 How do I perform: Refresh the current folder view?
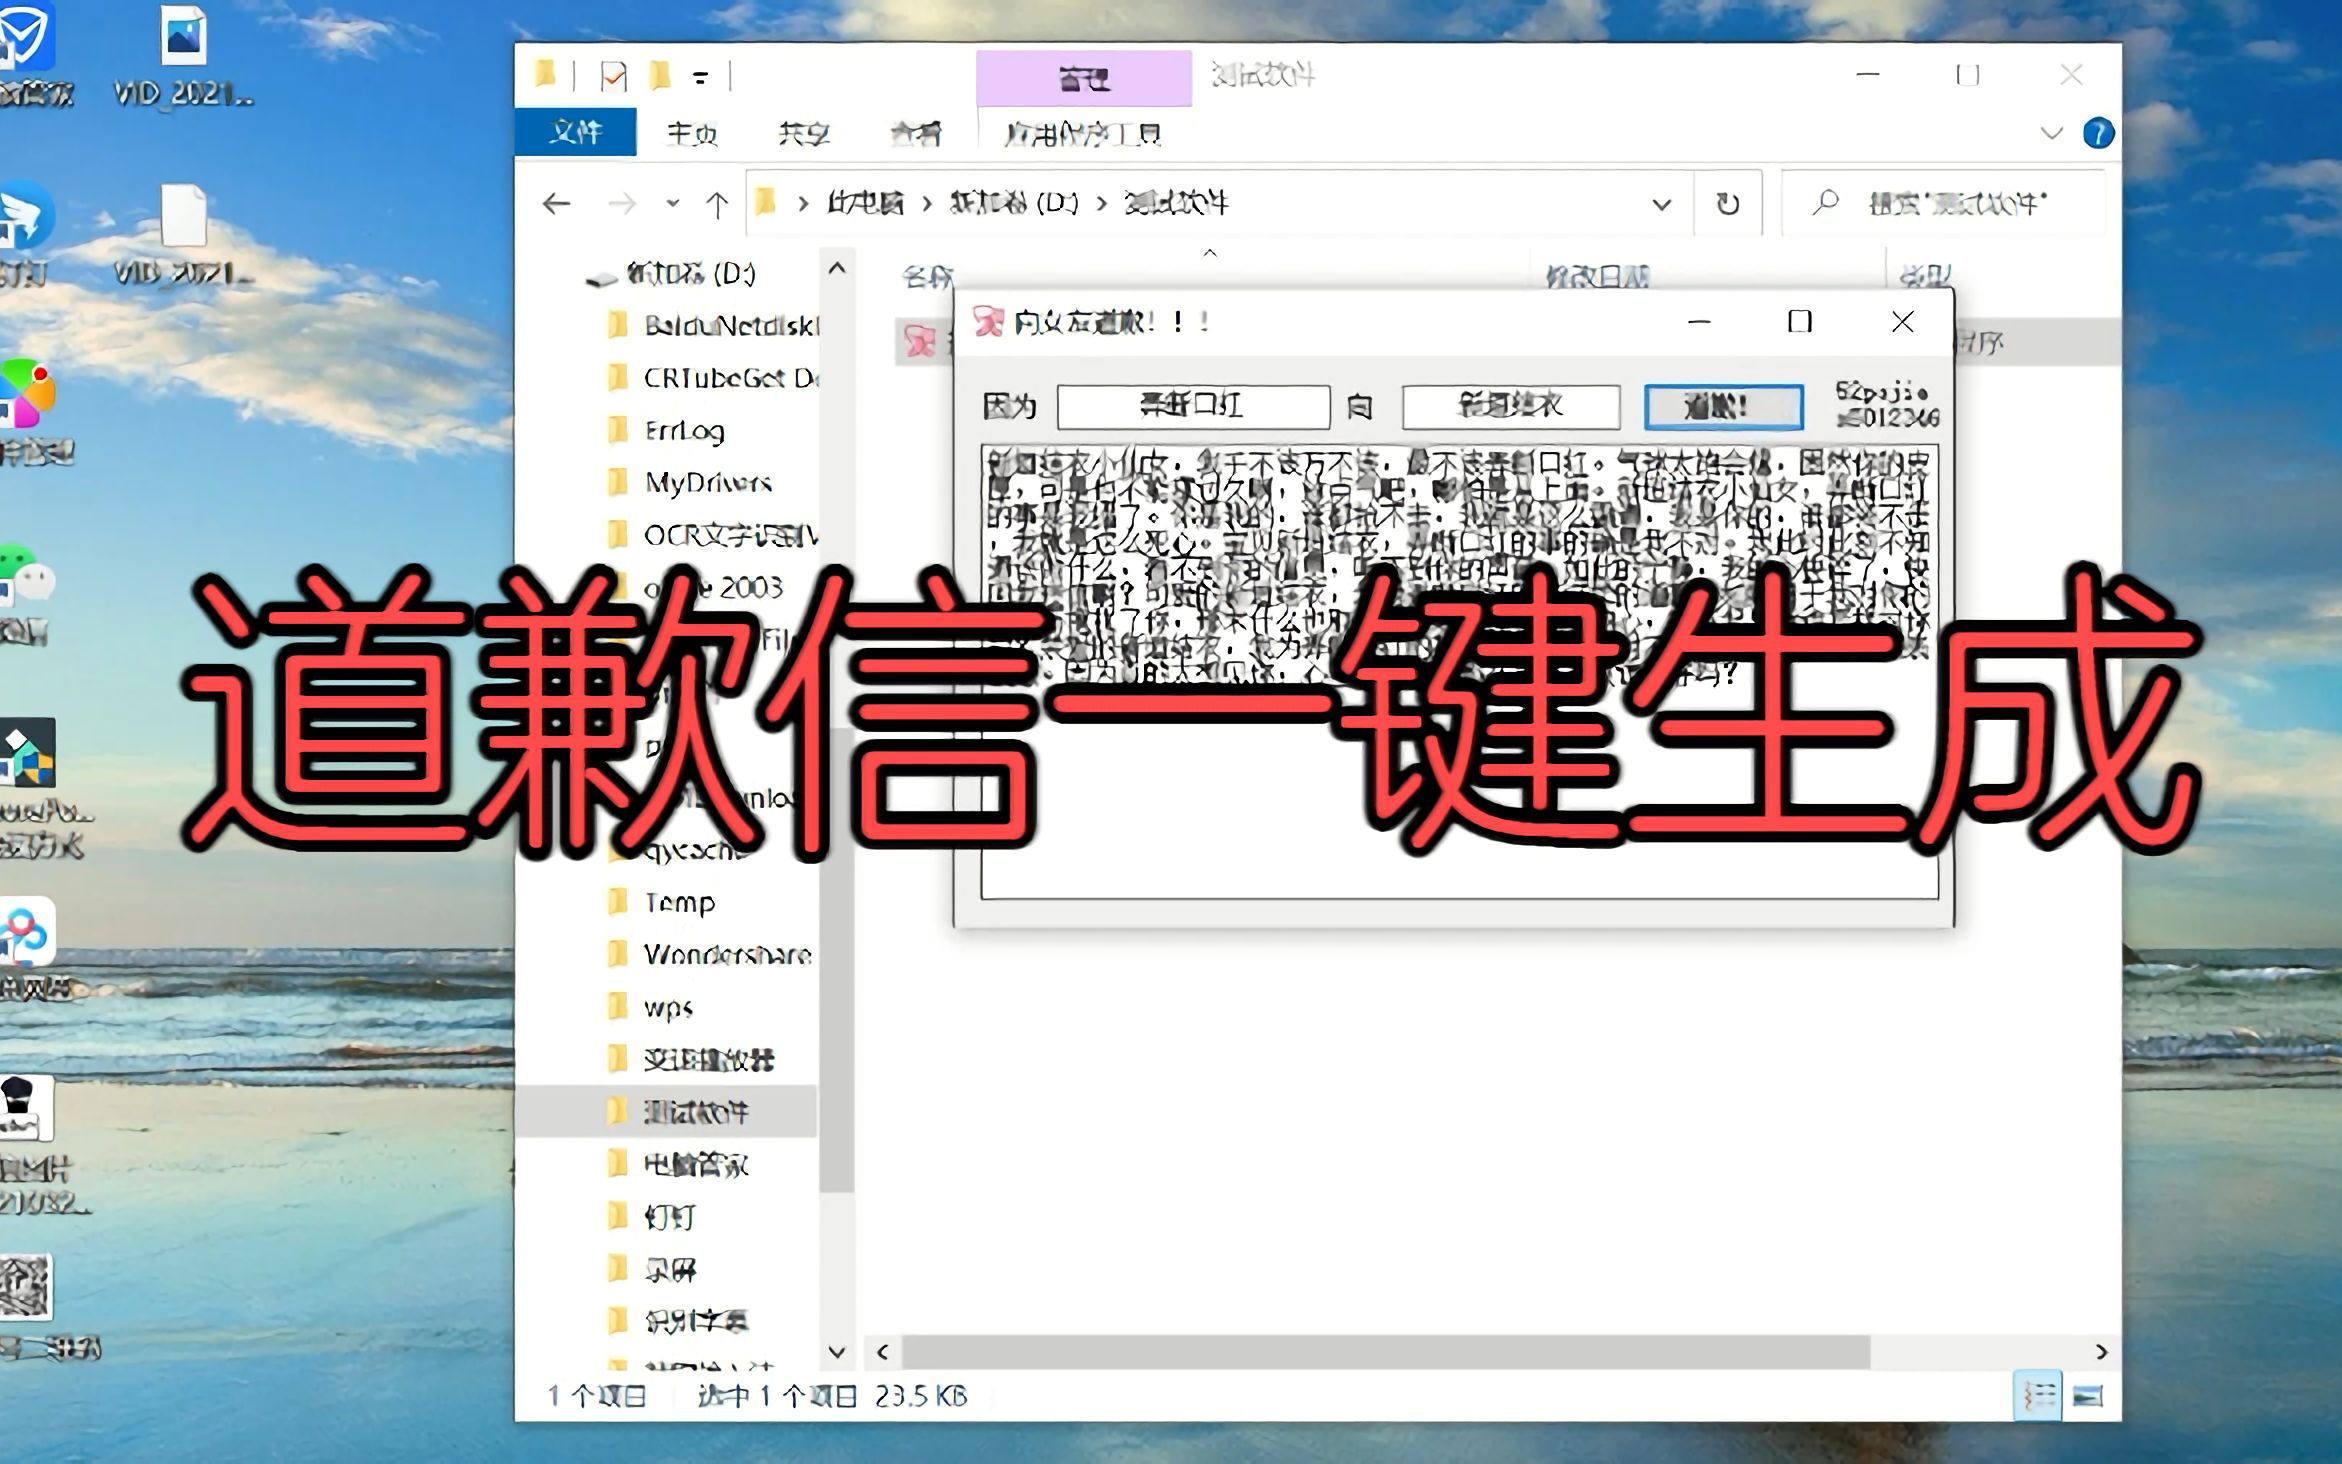1727,204
